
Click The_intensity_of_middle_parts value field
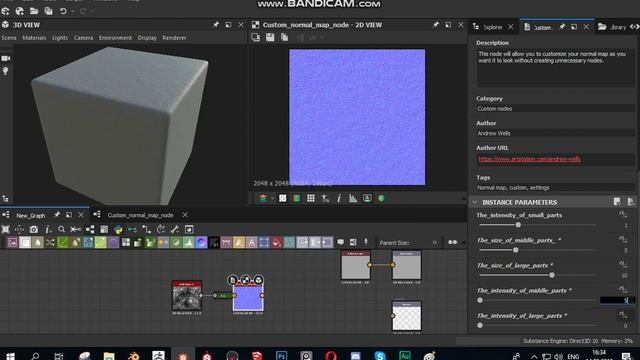(x=617, y=300)
